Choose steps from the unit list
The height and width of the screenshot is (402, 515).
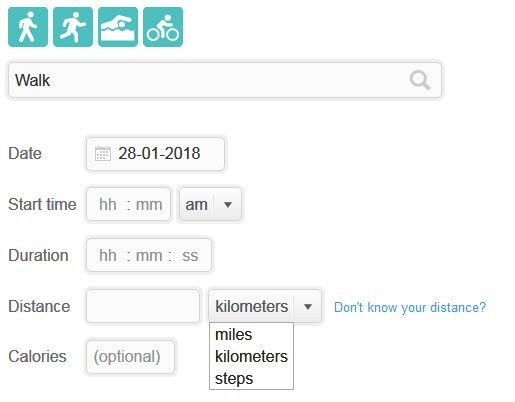(x=251, y=378)
